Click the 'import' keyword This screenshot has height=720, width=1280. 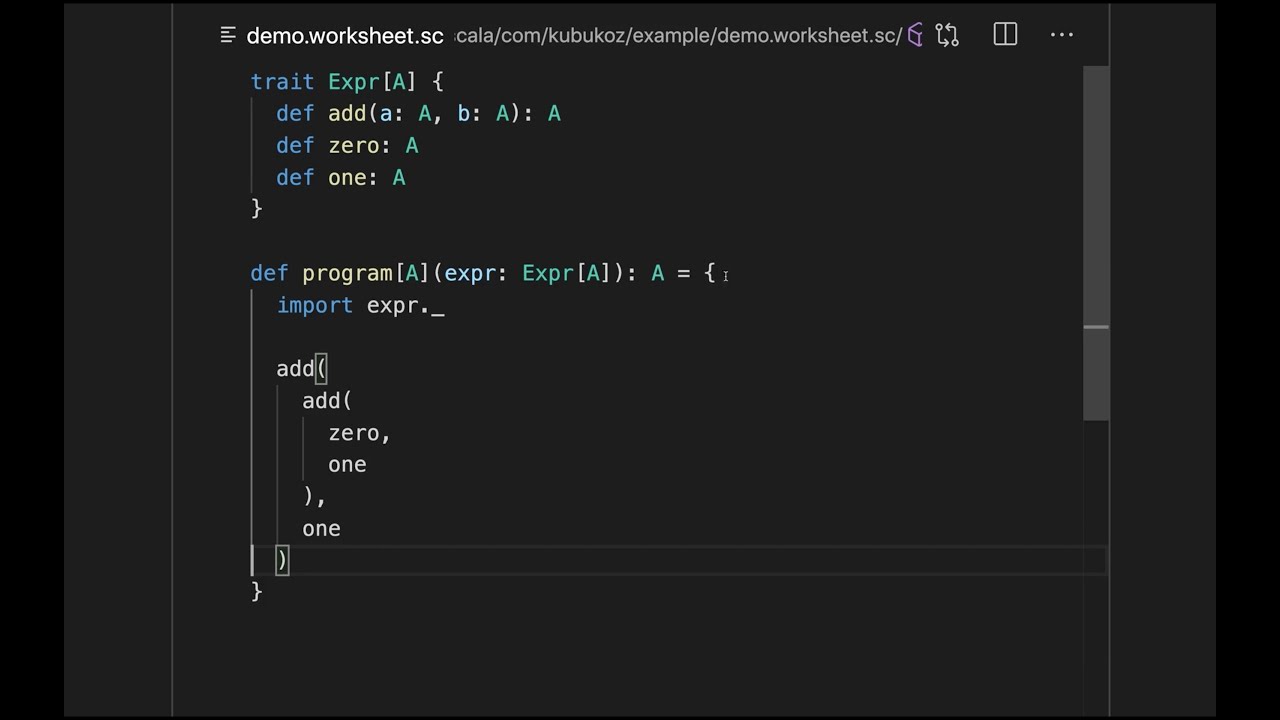pyautogui.click(x=315, y=306)
